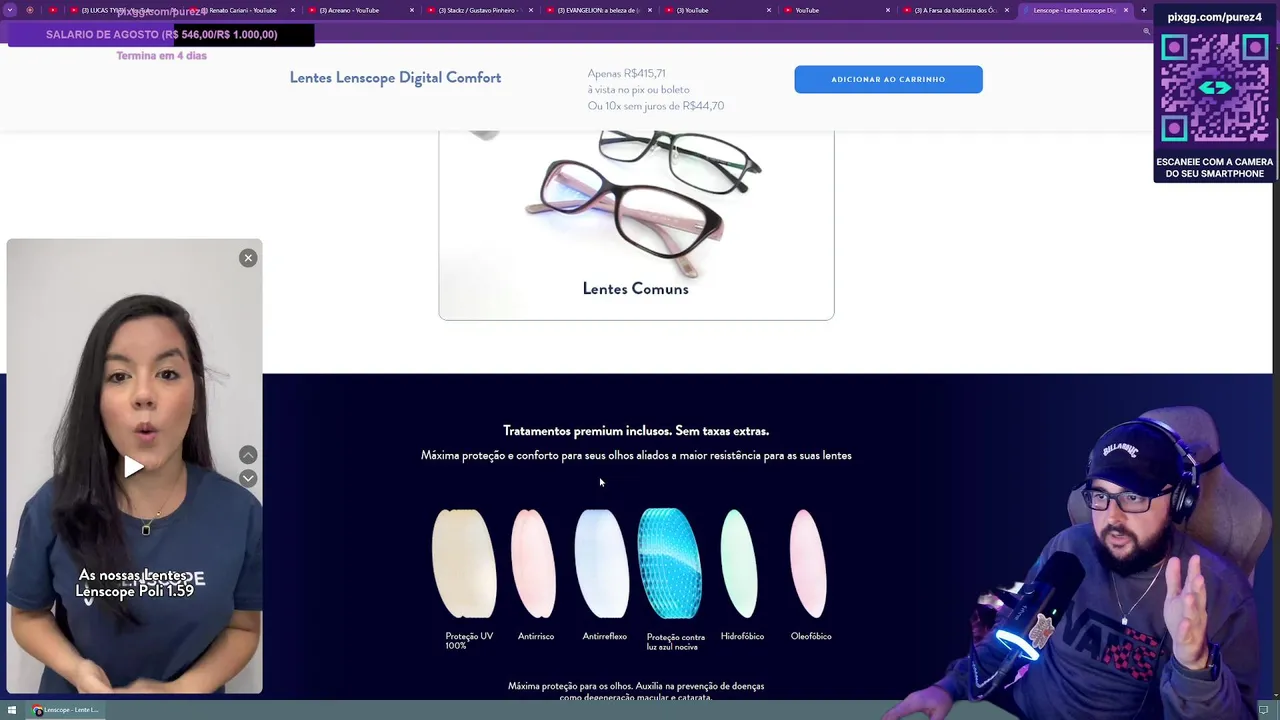Image resolution: width=1280 pixels, height=720 pixels.
Task: Select the Antirrisco lens icon
Action: 534,563
